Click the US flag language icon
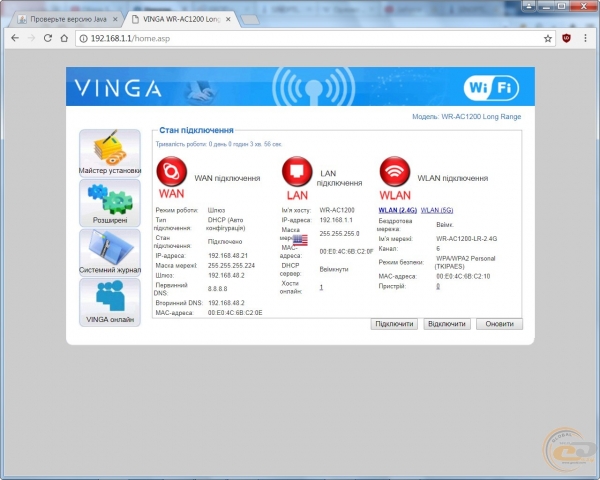This screenshot has width=600, height=480. tap(300, 240)
